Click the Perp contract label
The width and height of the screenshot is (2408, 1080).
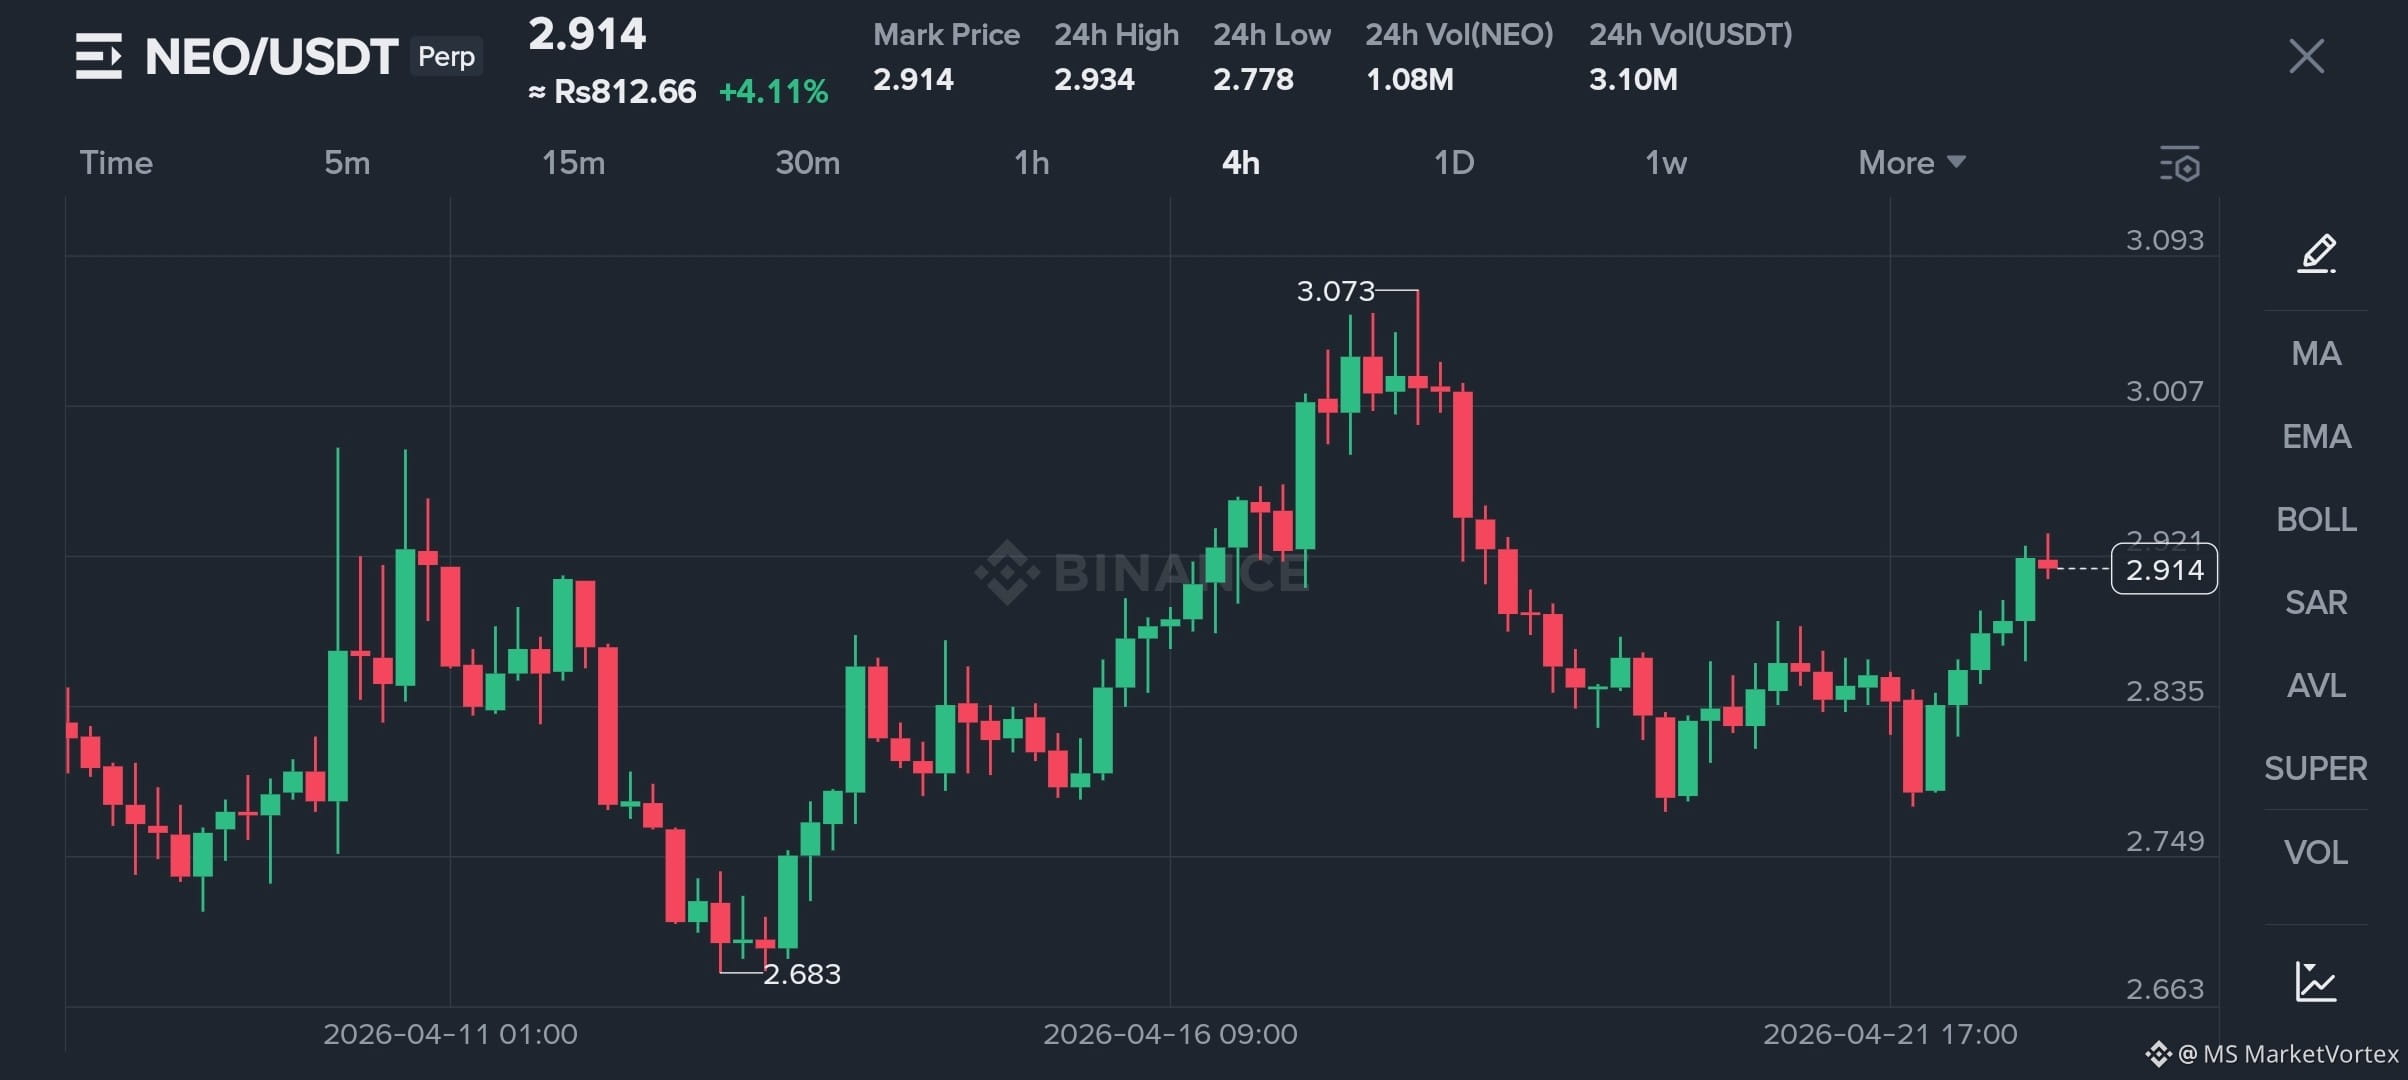[x=446, y=56]
